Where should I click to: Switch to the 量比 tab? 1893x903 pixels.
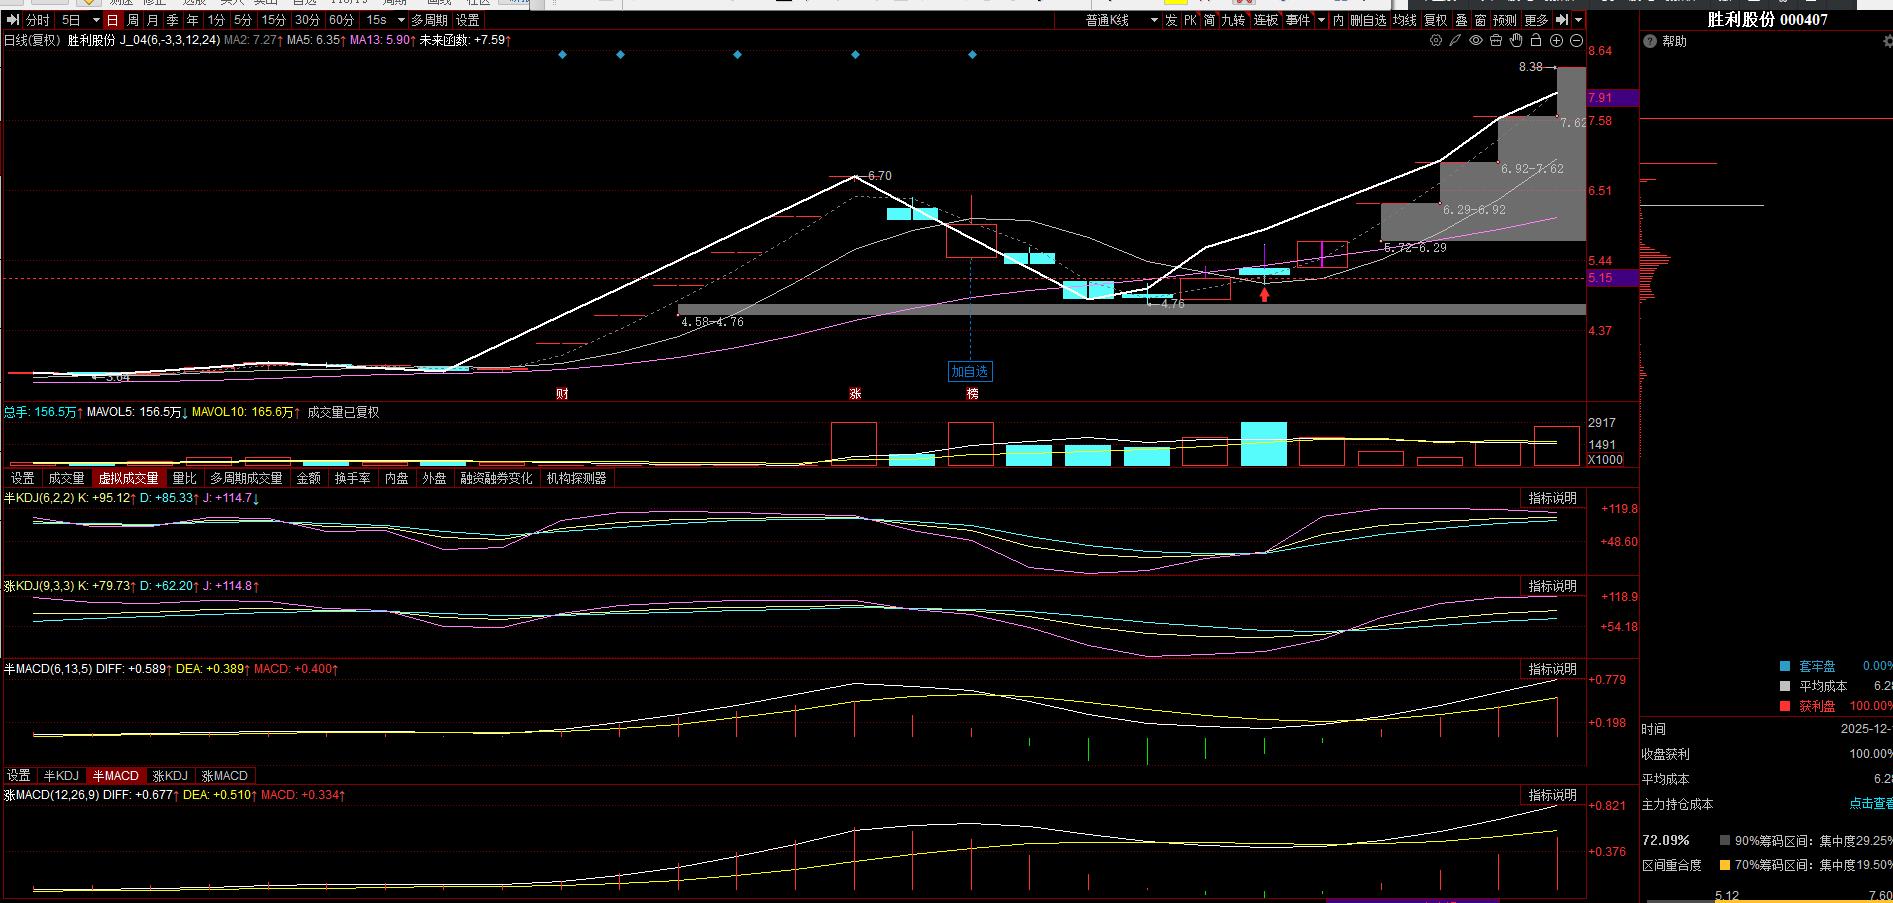(185, 478)
